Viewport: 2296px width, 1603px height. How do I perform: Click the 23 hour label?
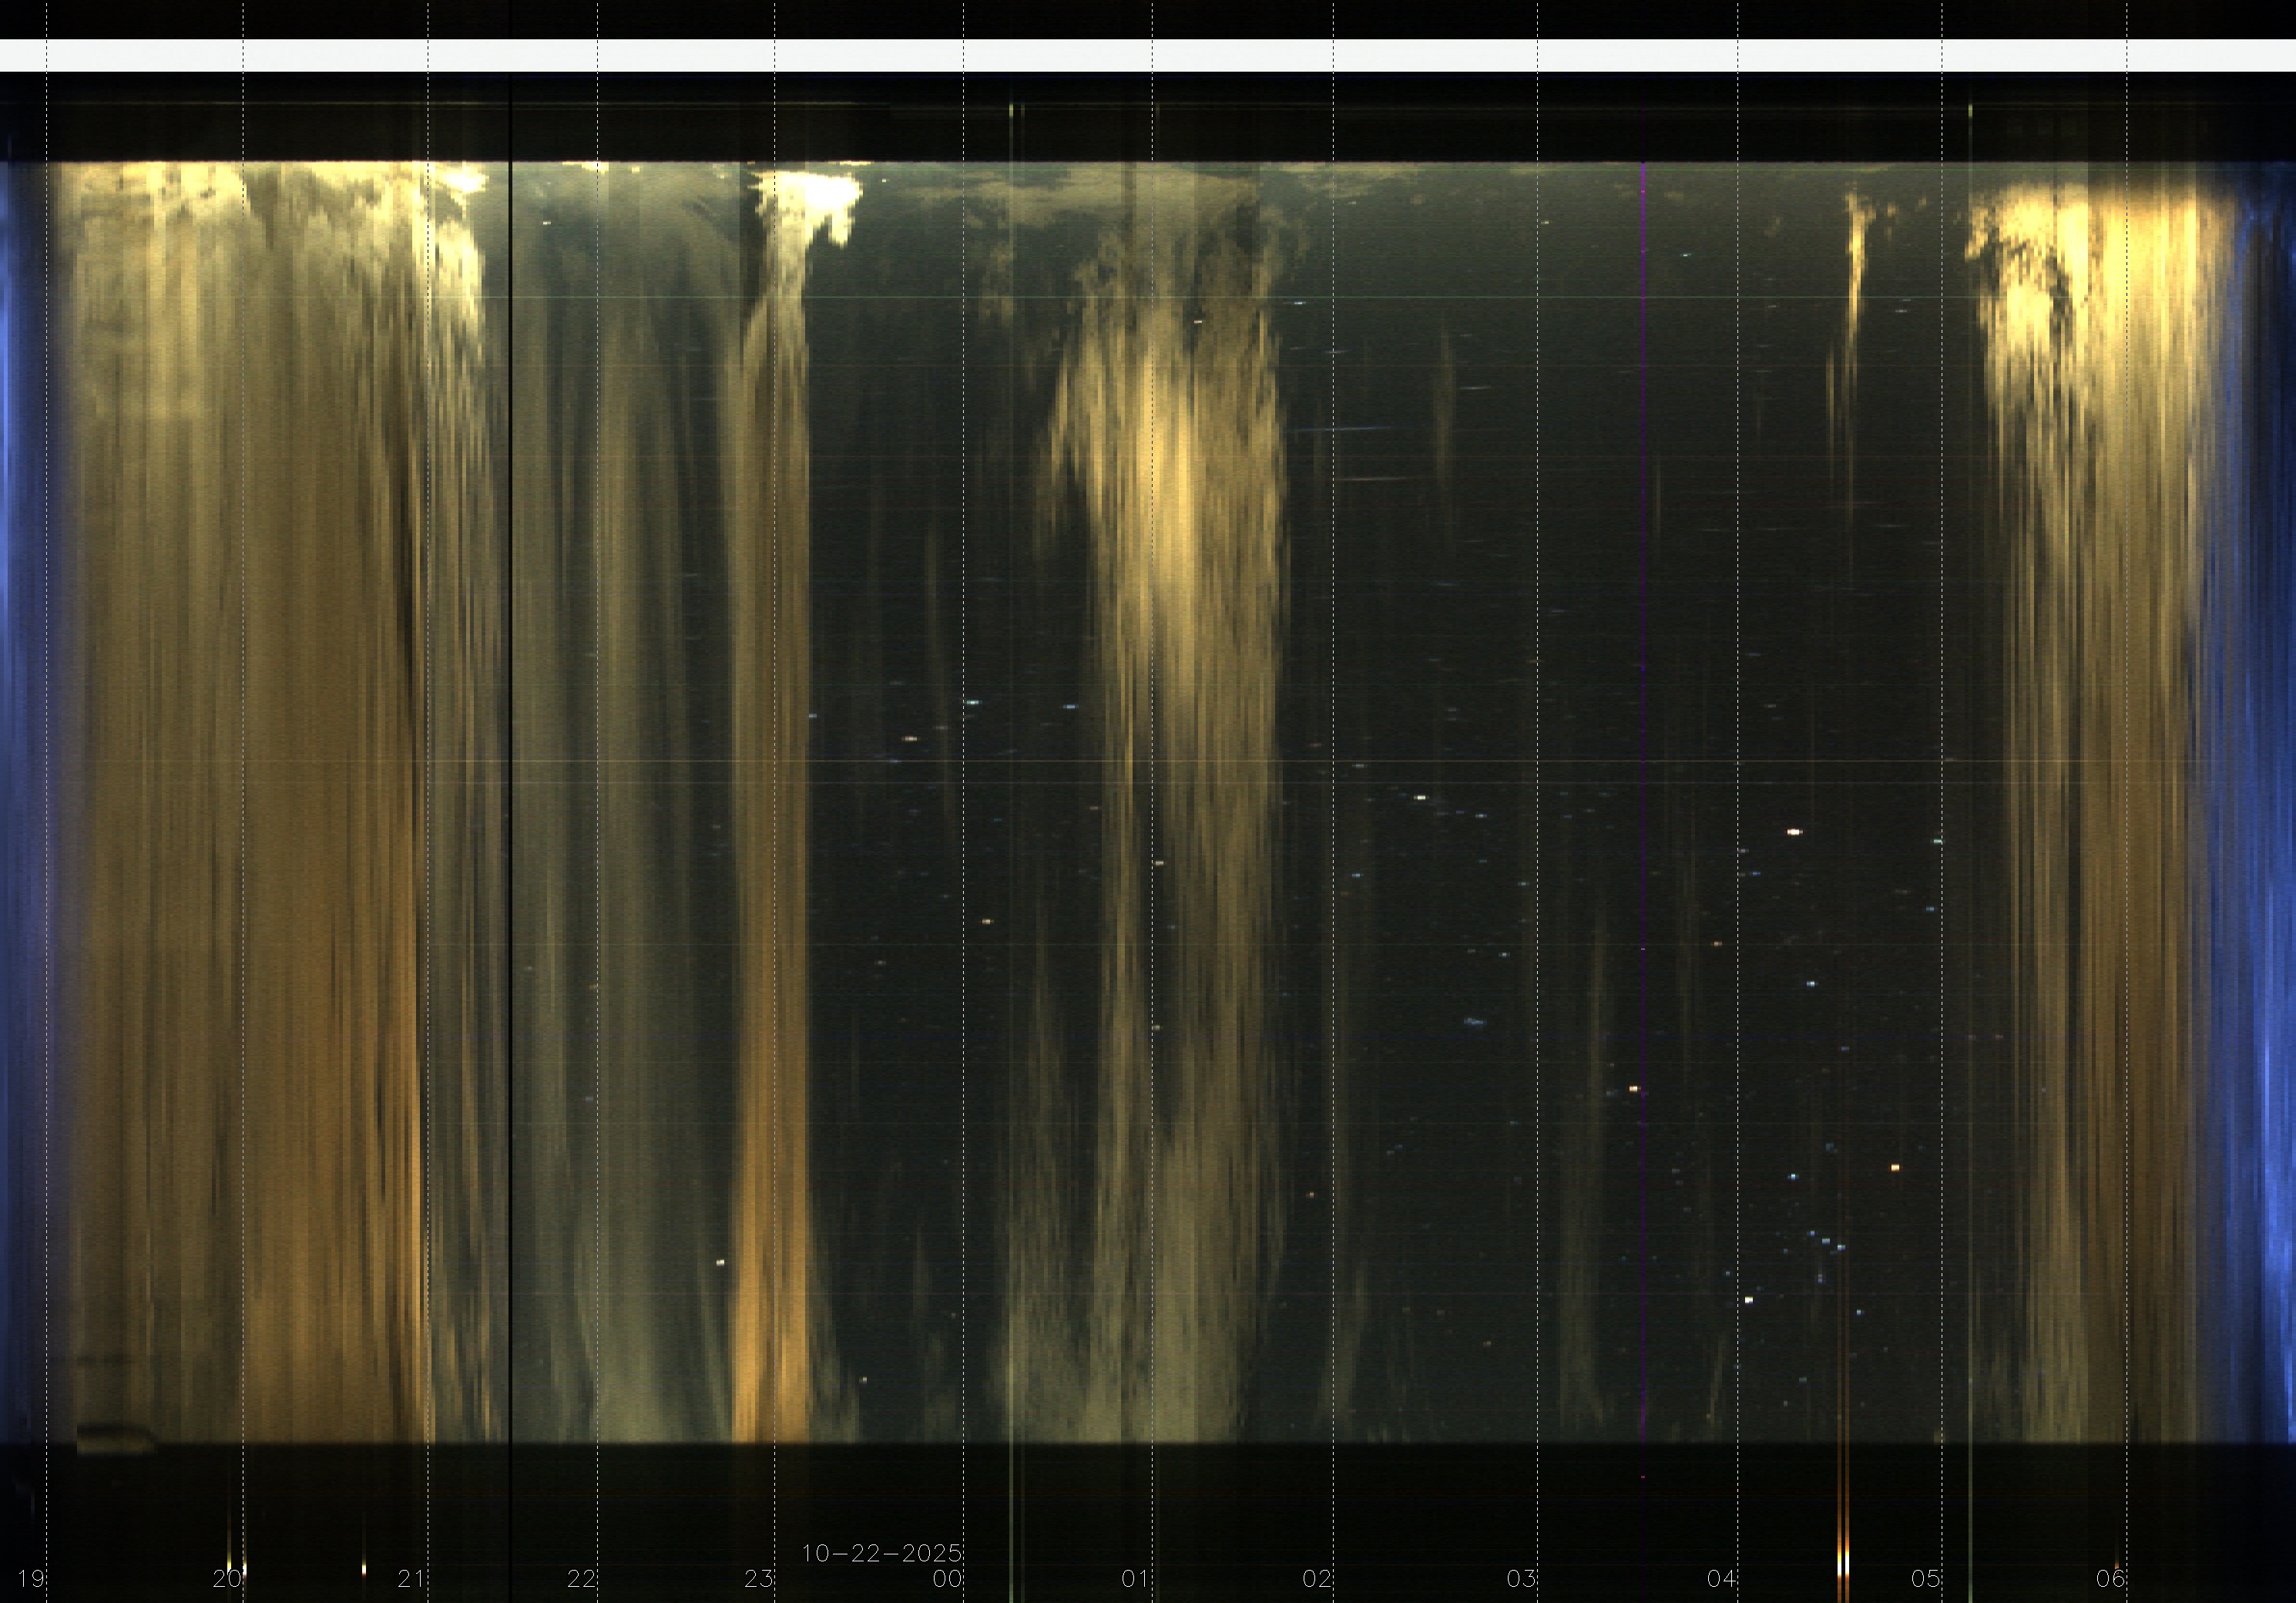759,1579
